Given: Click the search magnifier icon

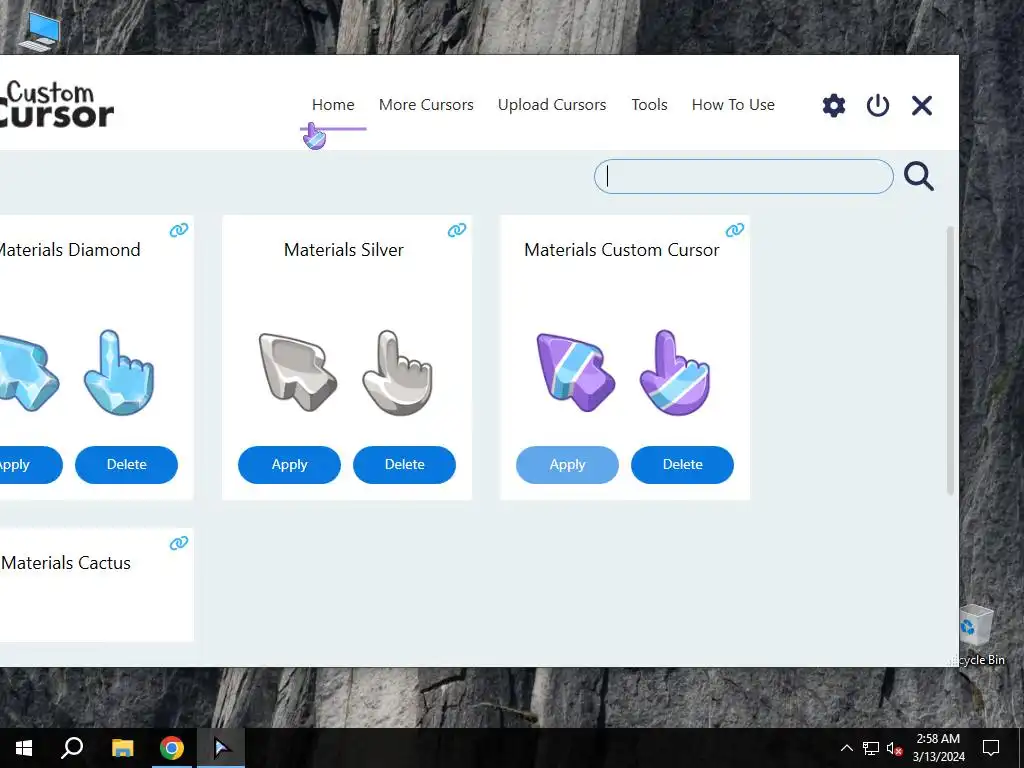Looking at the screenshot, I should 919,176.
